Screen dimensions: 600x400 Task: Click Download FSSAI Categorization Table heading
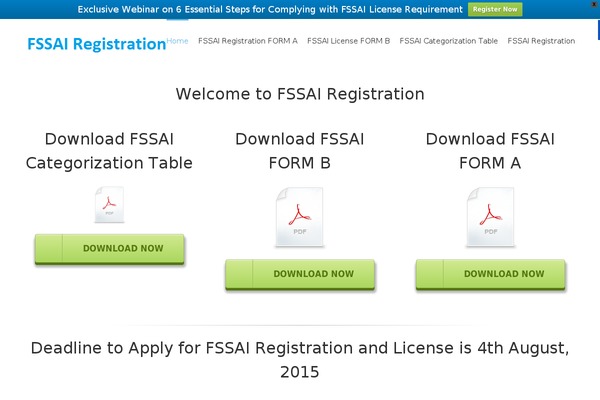(x=109, y=151)
